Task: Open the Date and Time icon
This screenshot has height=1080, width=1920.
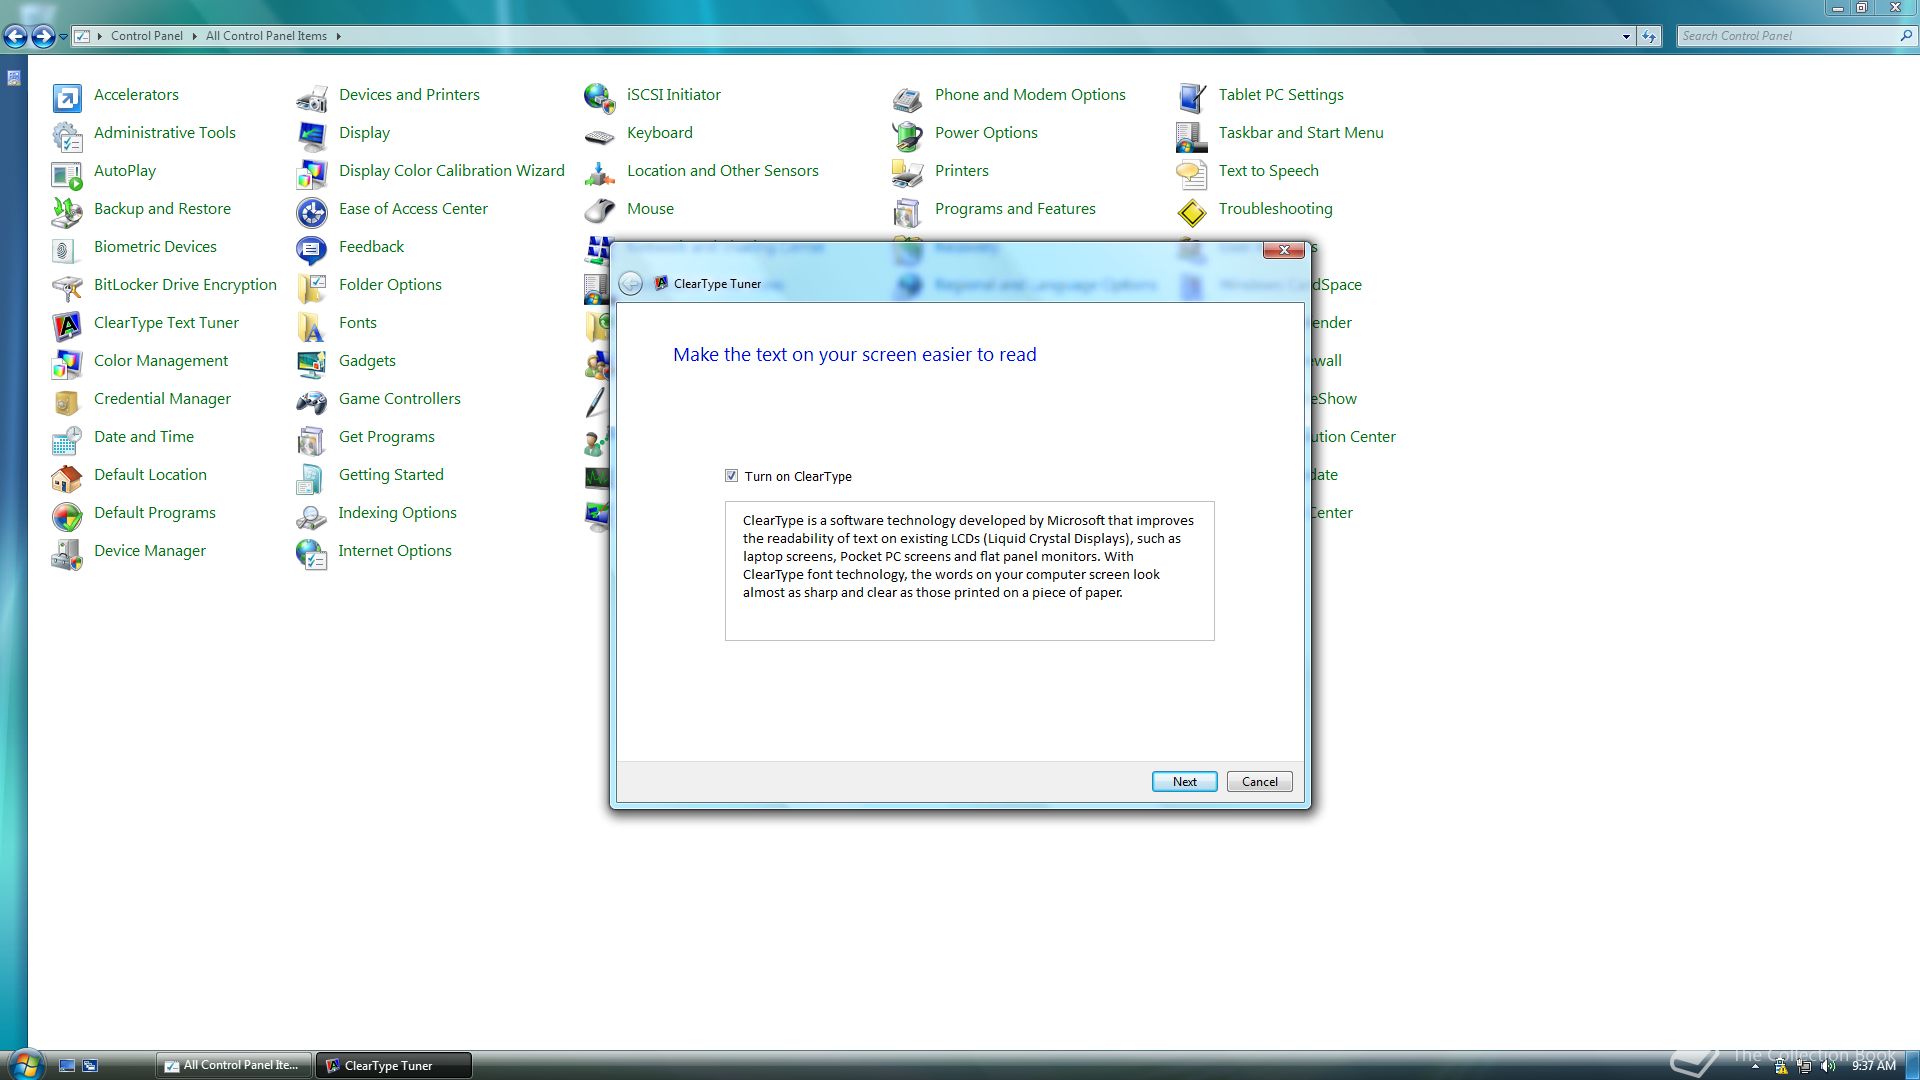Action: point(67,439)
